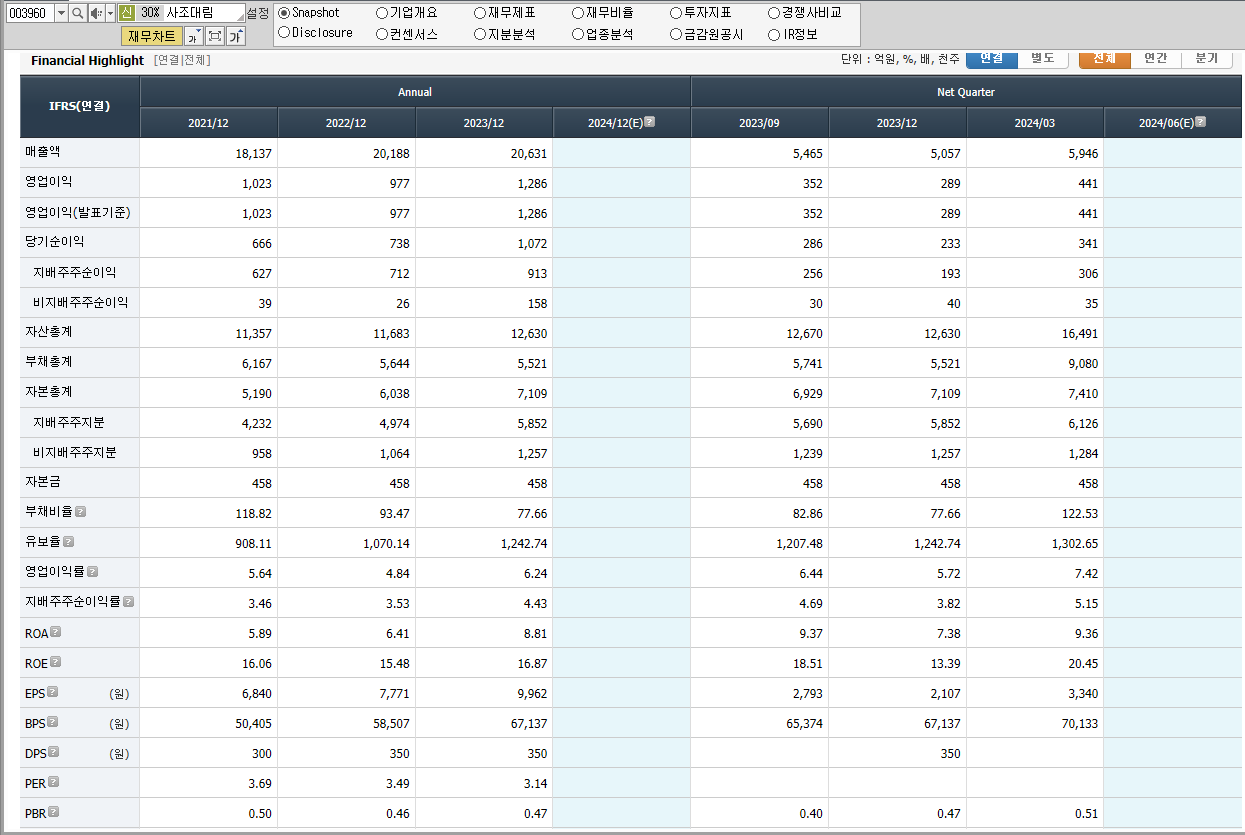Click the 당기순이익 row label
Viewport: 1245px width, 835px height.
tap(54, 241)
